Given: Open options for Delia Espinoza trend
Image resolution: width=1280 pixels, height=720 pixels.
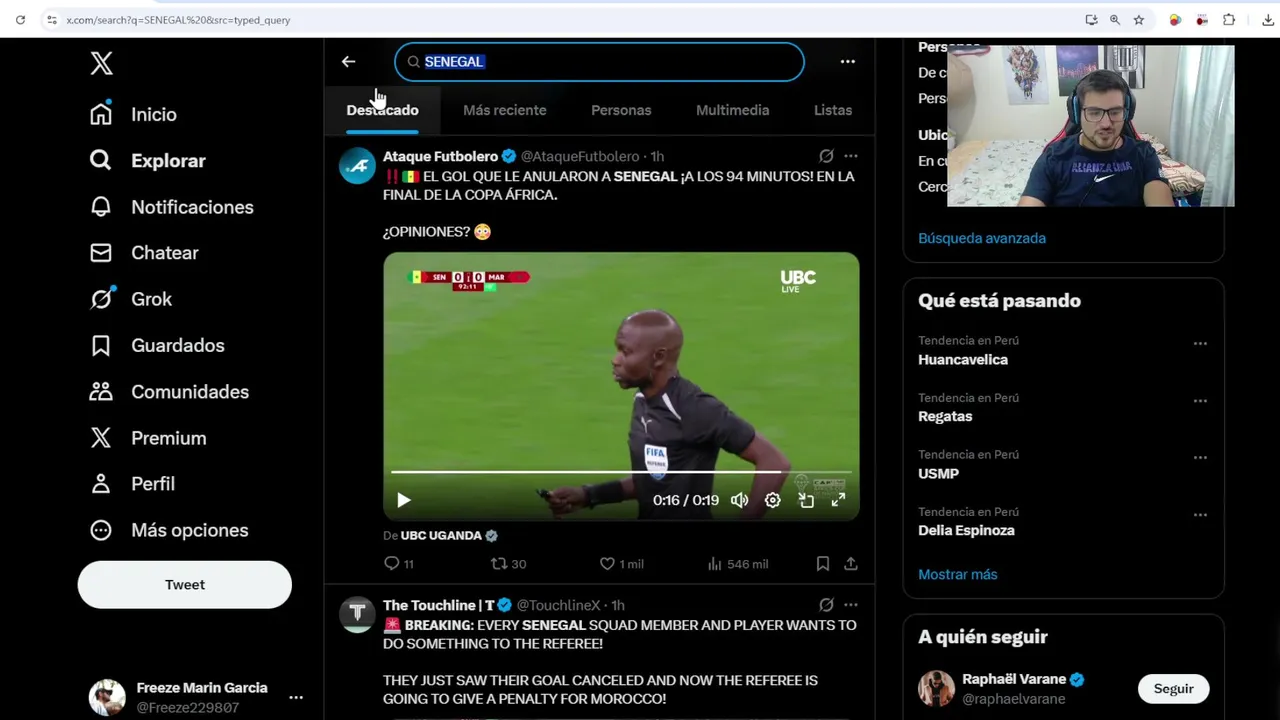Looking at the screenshot, I should coord(1200,515).
